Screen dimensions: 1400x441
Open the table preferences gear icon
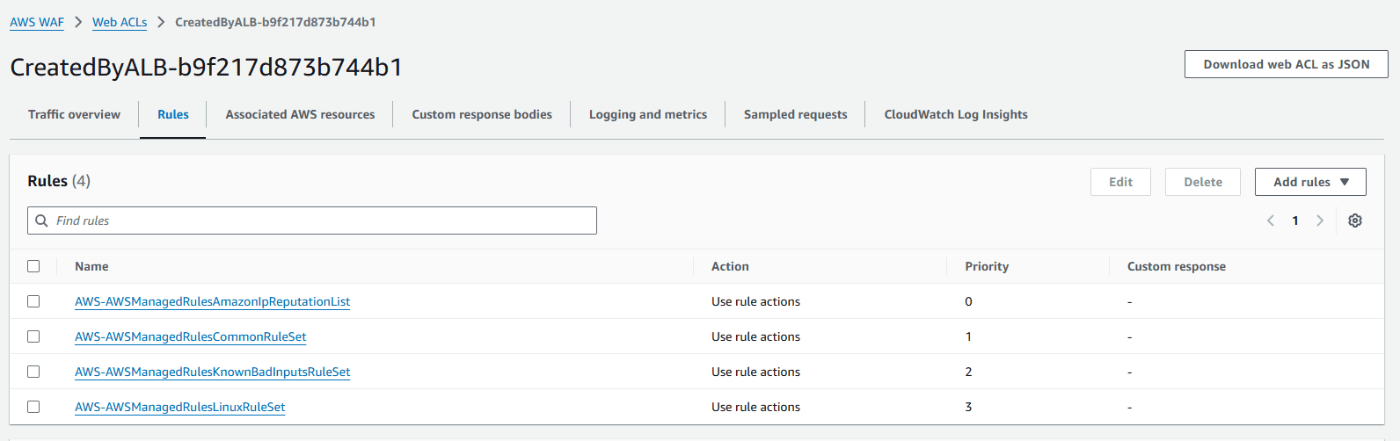pyautogui.click(x=1355, y=221)
